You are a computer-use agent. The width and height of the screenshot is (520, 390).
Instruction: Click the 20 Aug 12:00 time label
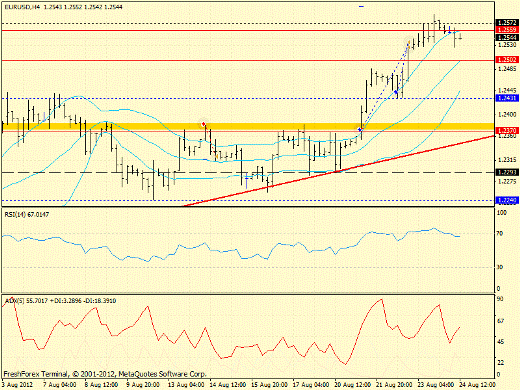pos(353,385)
